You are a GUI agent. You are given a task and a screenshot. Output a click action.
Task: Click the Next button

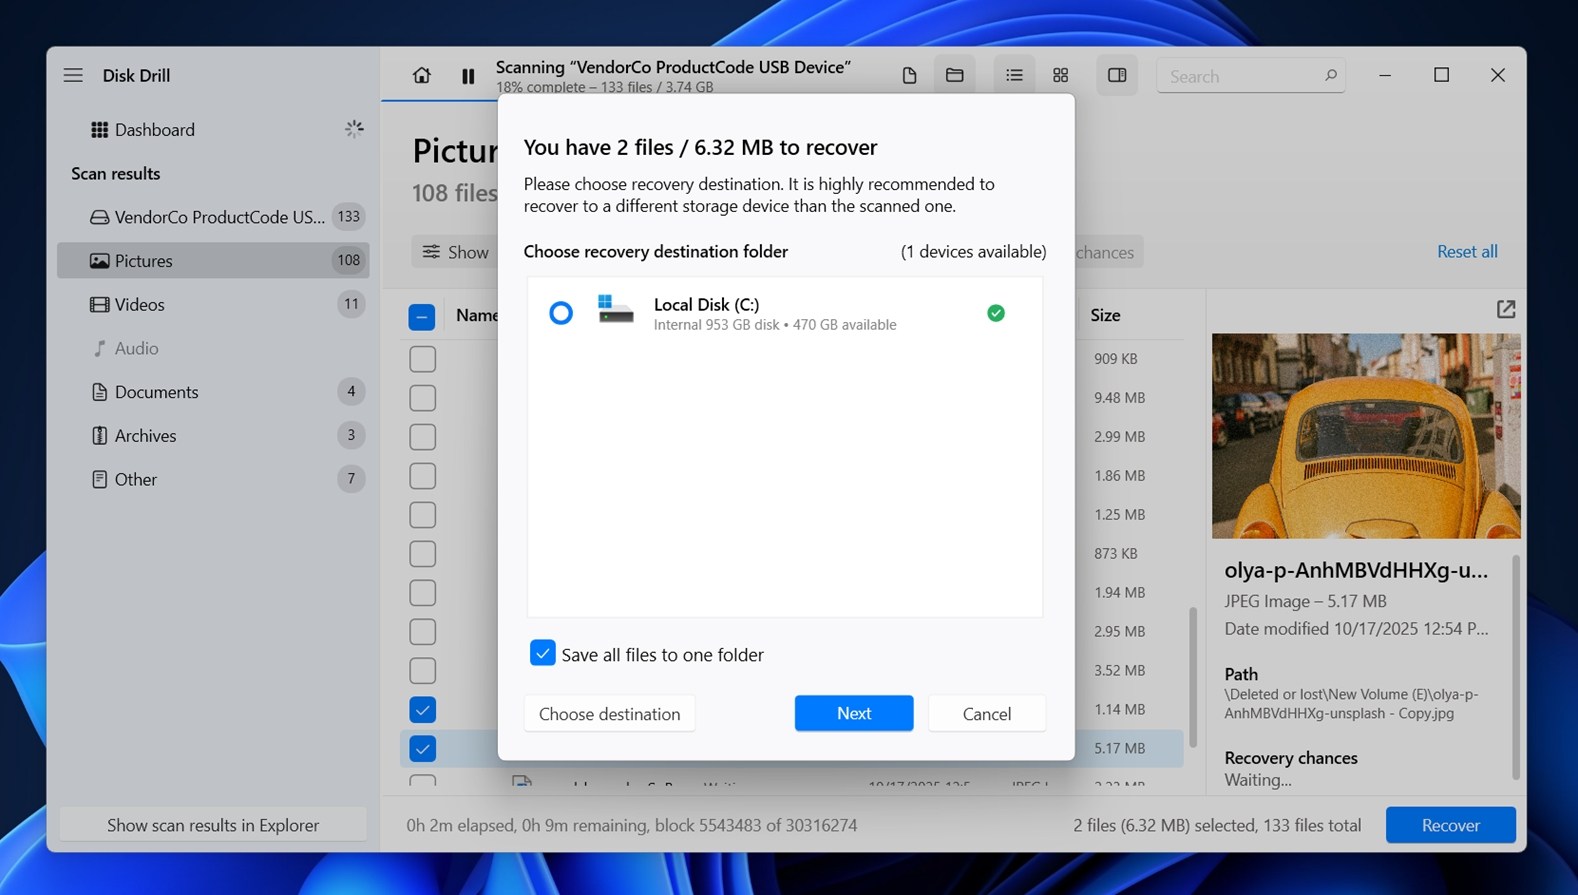tap(853, 713)
